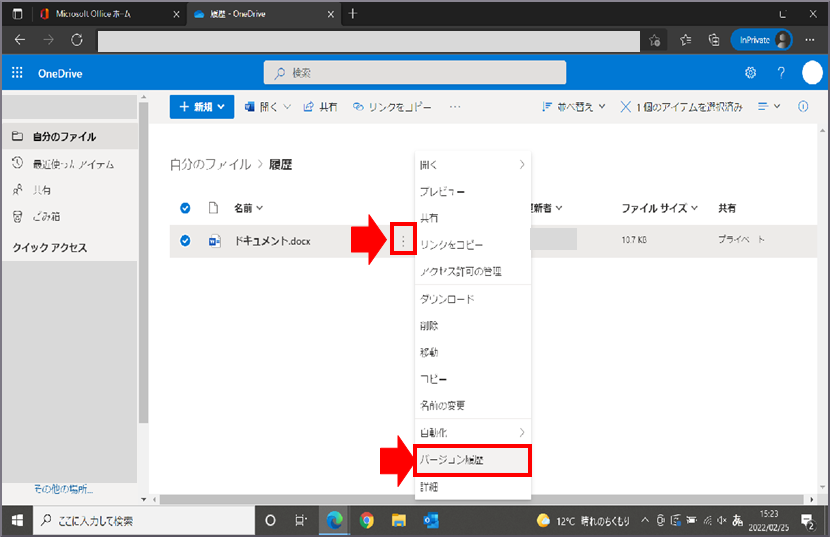Viewport: 830px width, 537px height.
Task: Click the Windows taskbar search box
Action: coord(145,521)
